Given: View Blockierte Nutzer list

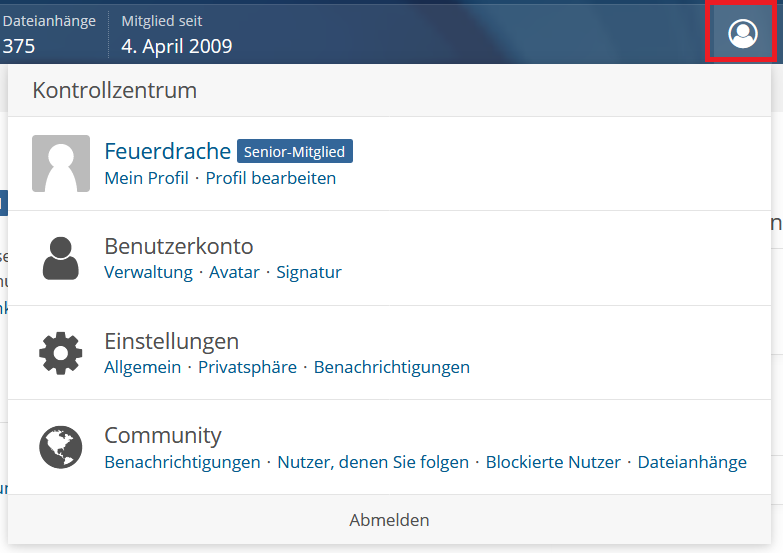Looking at the screenshot, I should click(553, 462).
